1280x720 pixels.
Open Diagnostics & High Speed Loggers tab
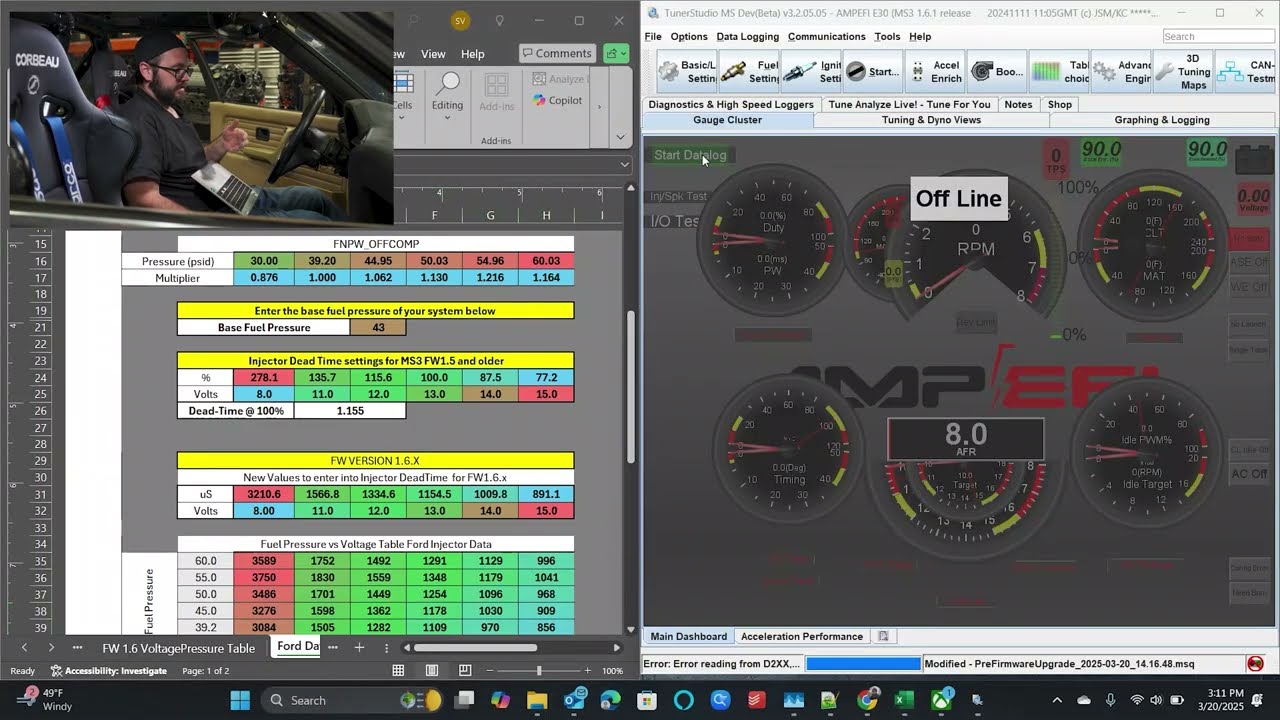731,104
